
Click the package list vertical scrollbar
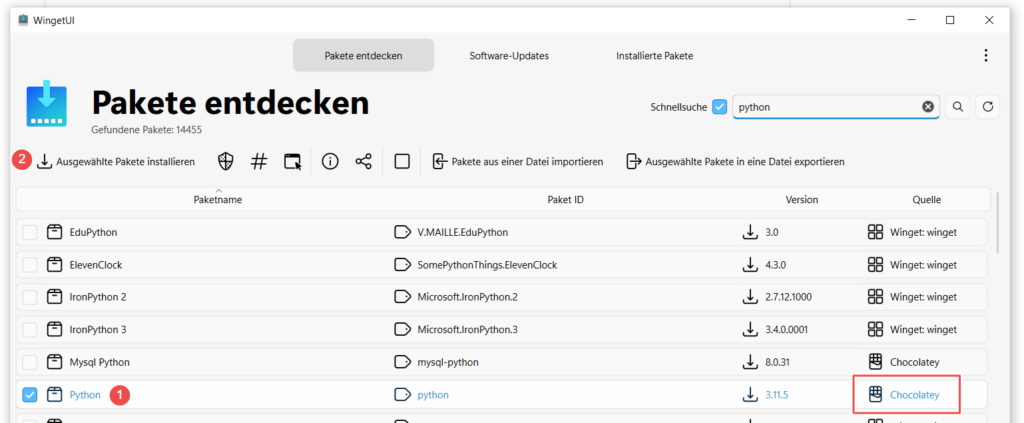(x=998, y=222)
